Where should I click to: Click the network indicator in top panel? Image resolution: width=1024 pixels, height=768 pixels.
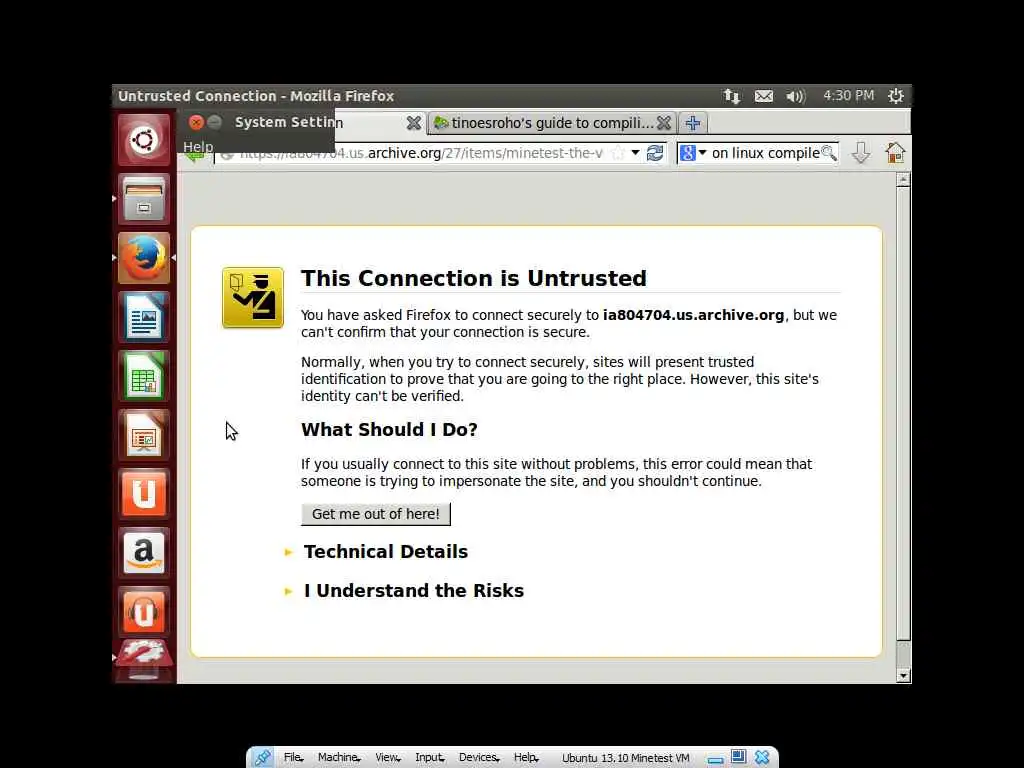[x=731, y=96]
